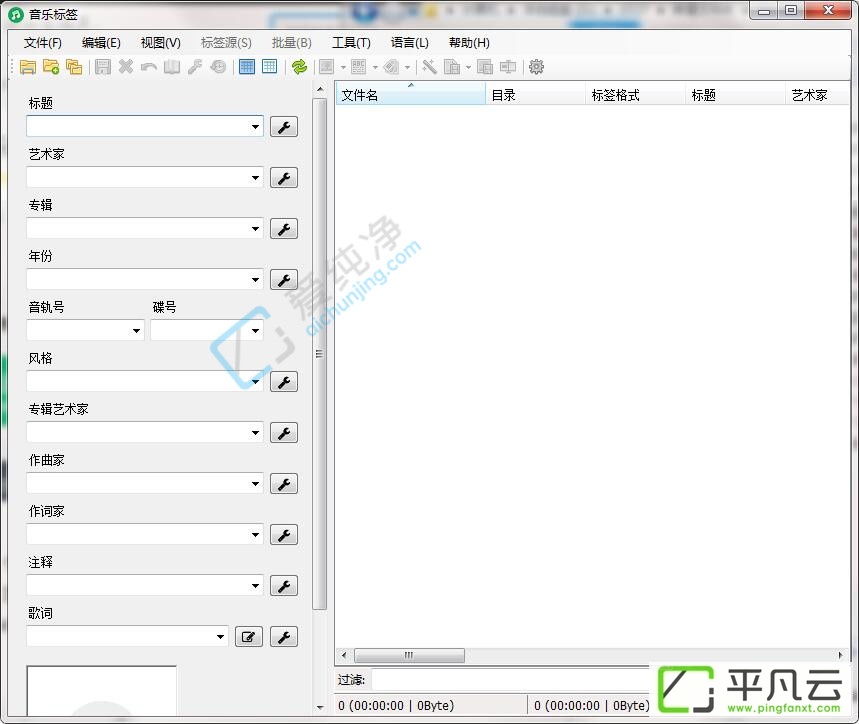Viewport: 859px width, 724px height.
Task: Open the ABC conversion dropdown arrow
Action: point(375,67)
